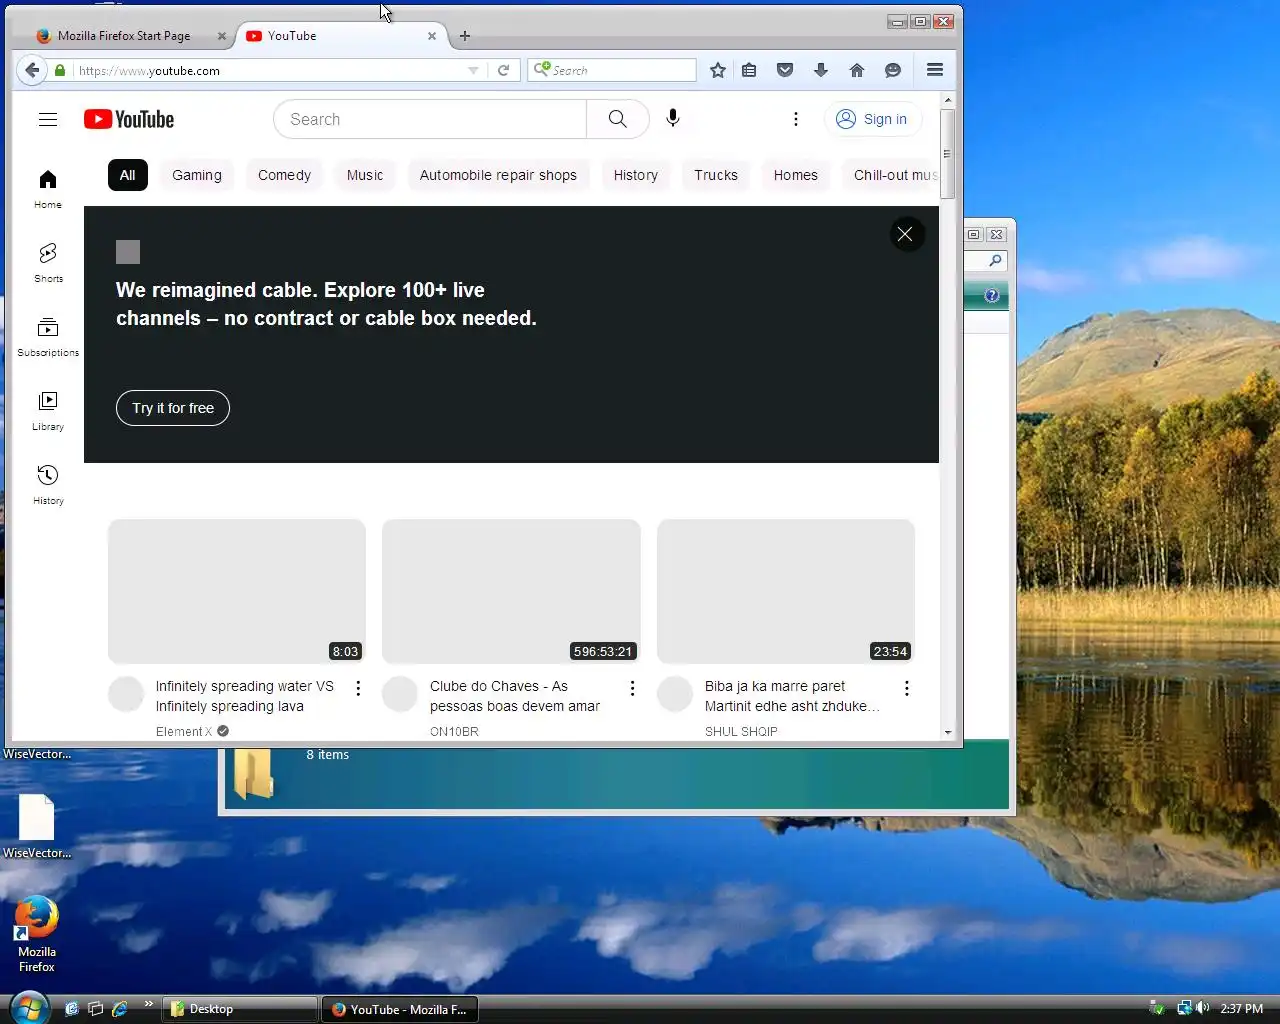The height and width of the screenshot is (1024, 1280).
Task: Open a new Firefox tab
Action: click(465, 36)
